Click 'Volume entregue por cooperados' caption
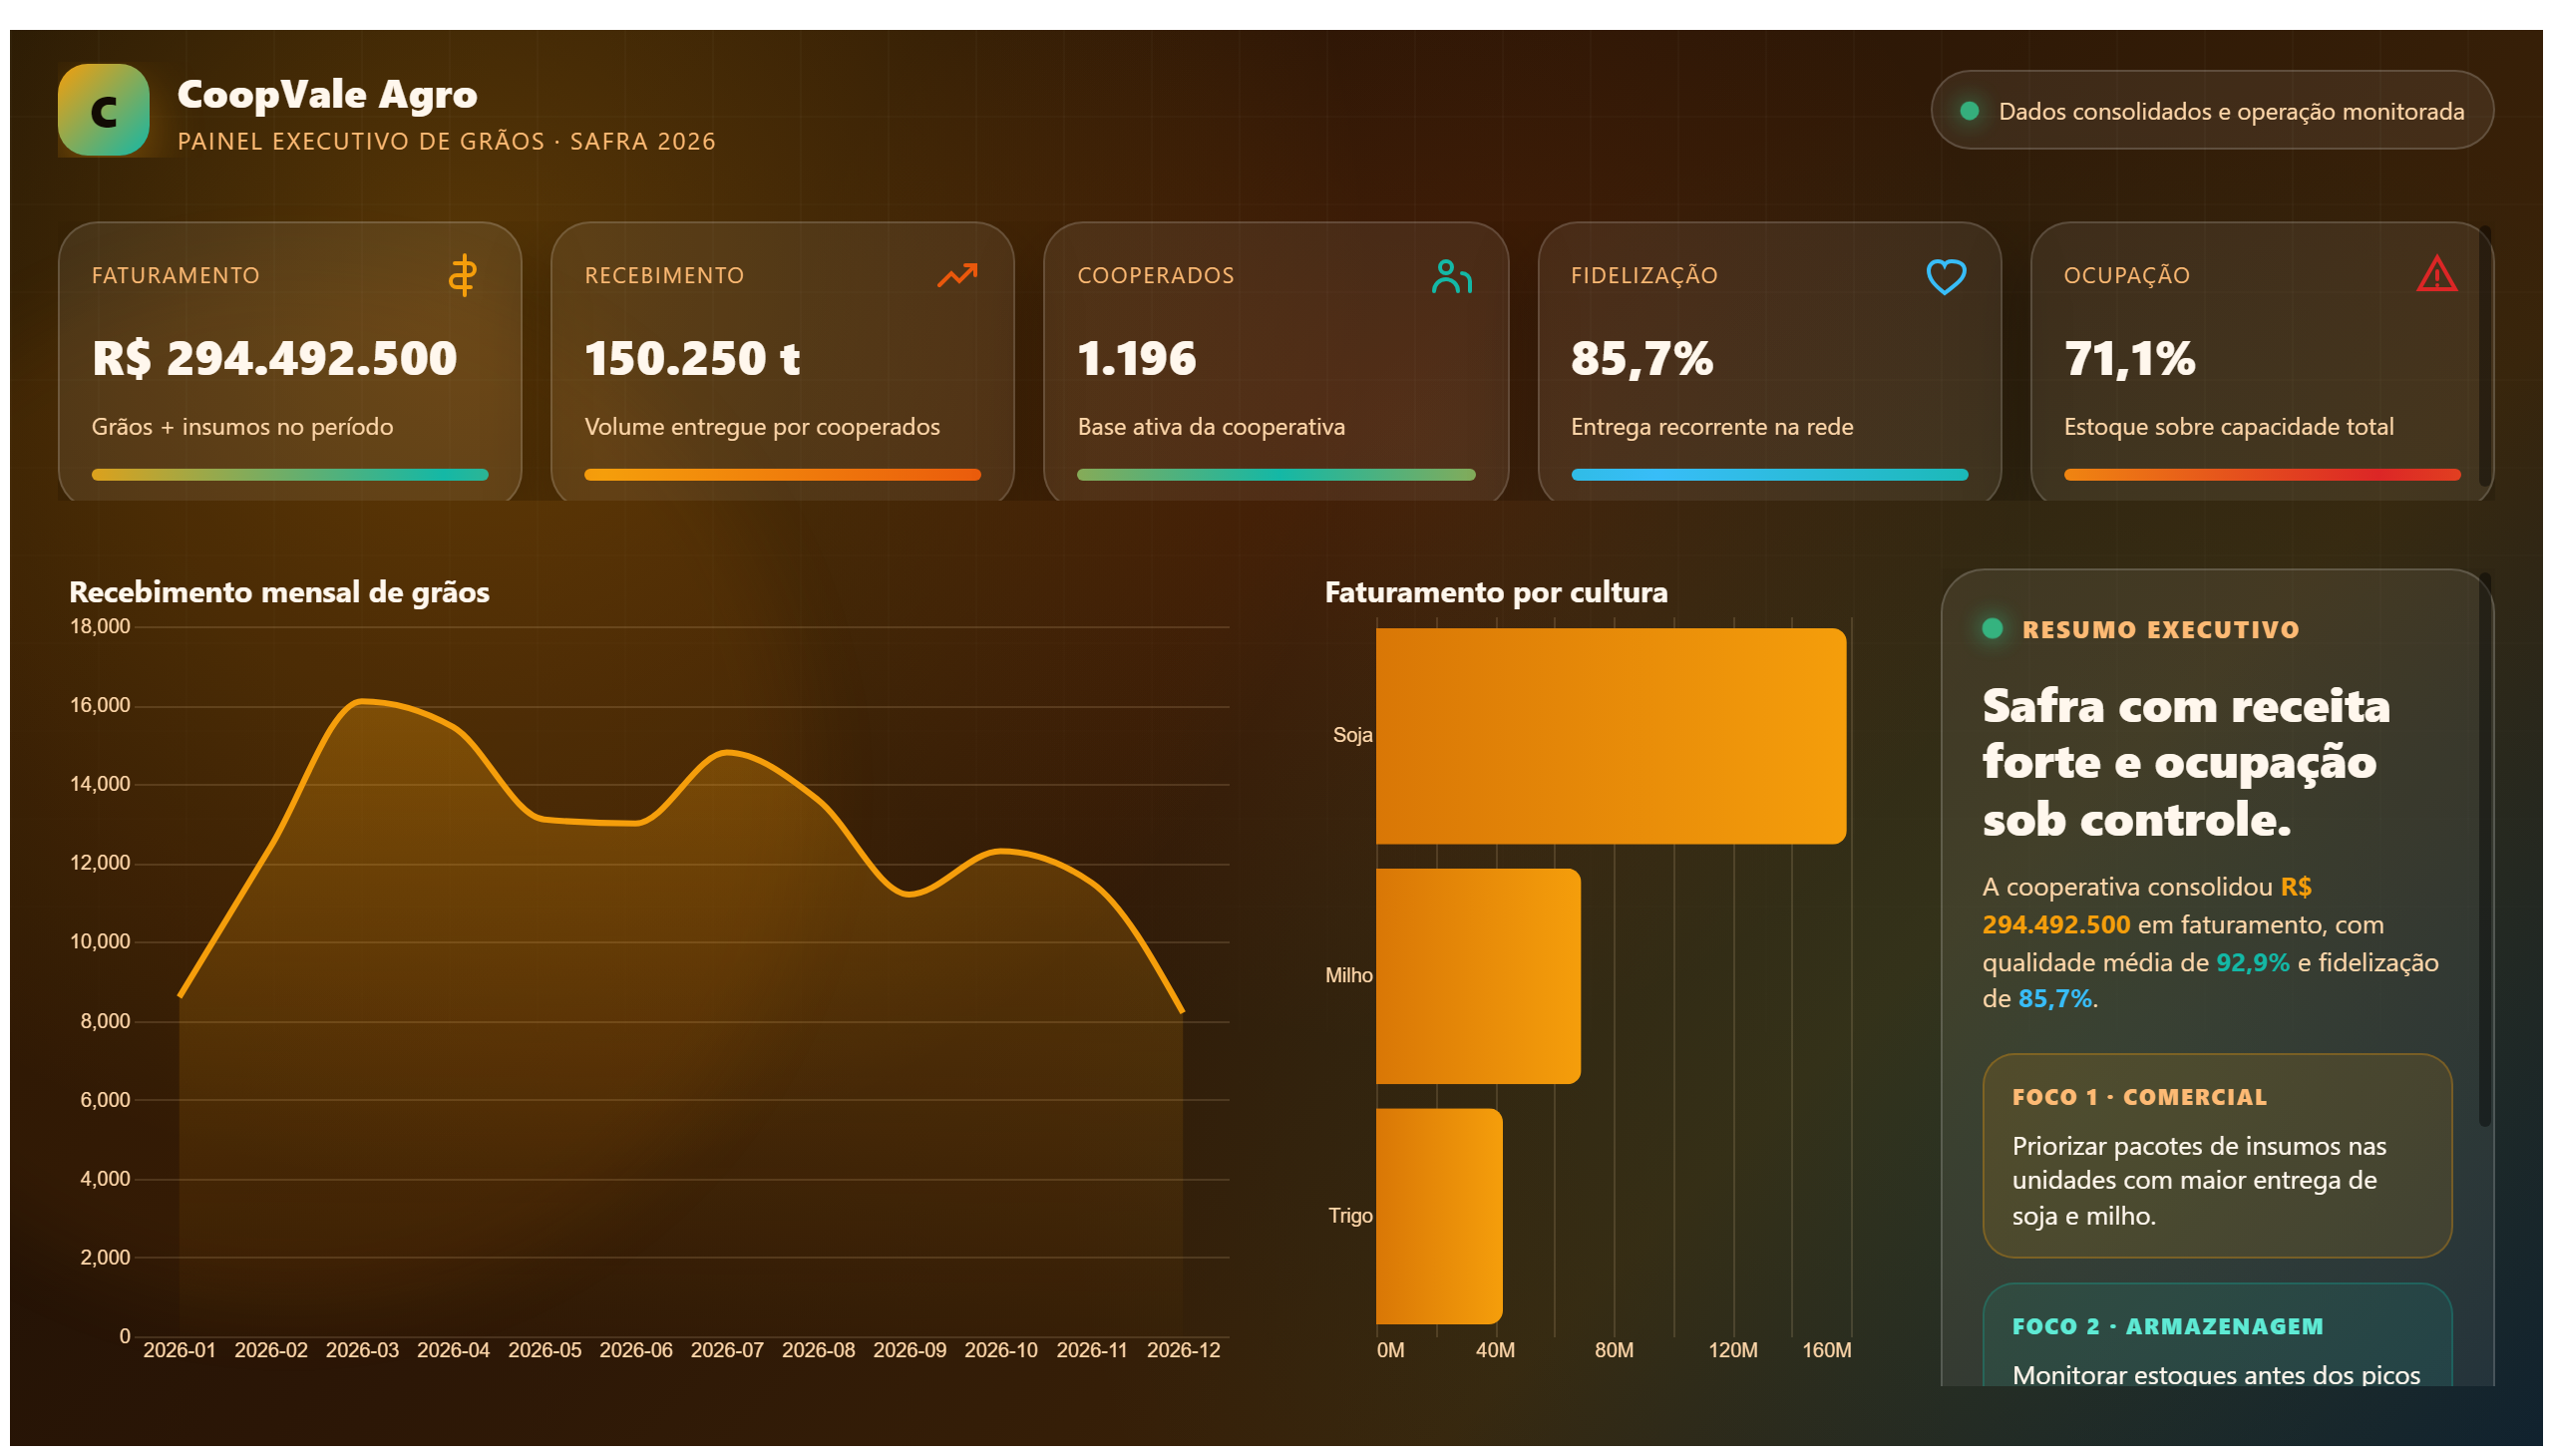2553x1456 pixels. point(762,427)
